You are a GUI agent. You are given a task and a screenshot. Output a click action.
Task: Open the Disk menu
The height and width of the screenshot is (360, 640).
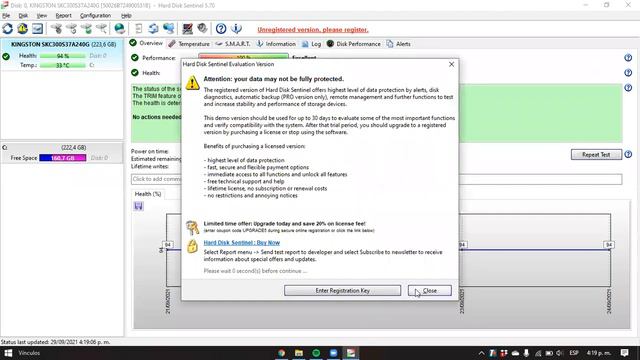[x=23, y=16]
